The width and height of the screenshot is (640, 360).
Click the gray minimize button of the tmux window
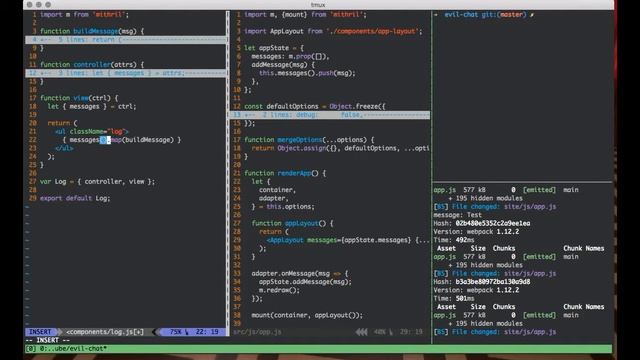(39, 4)
